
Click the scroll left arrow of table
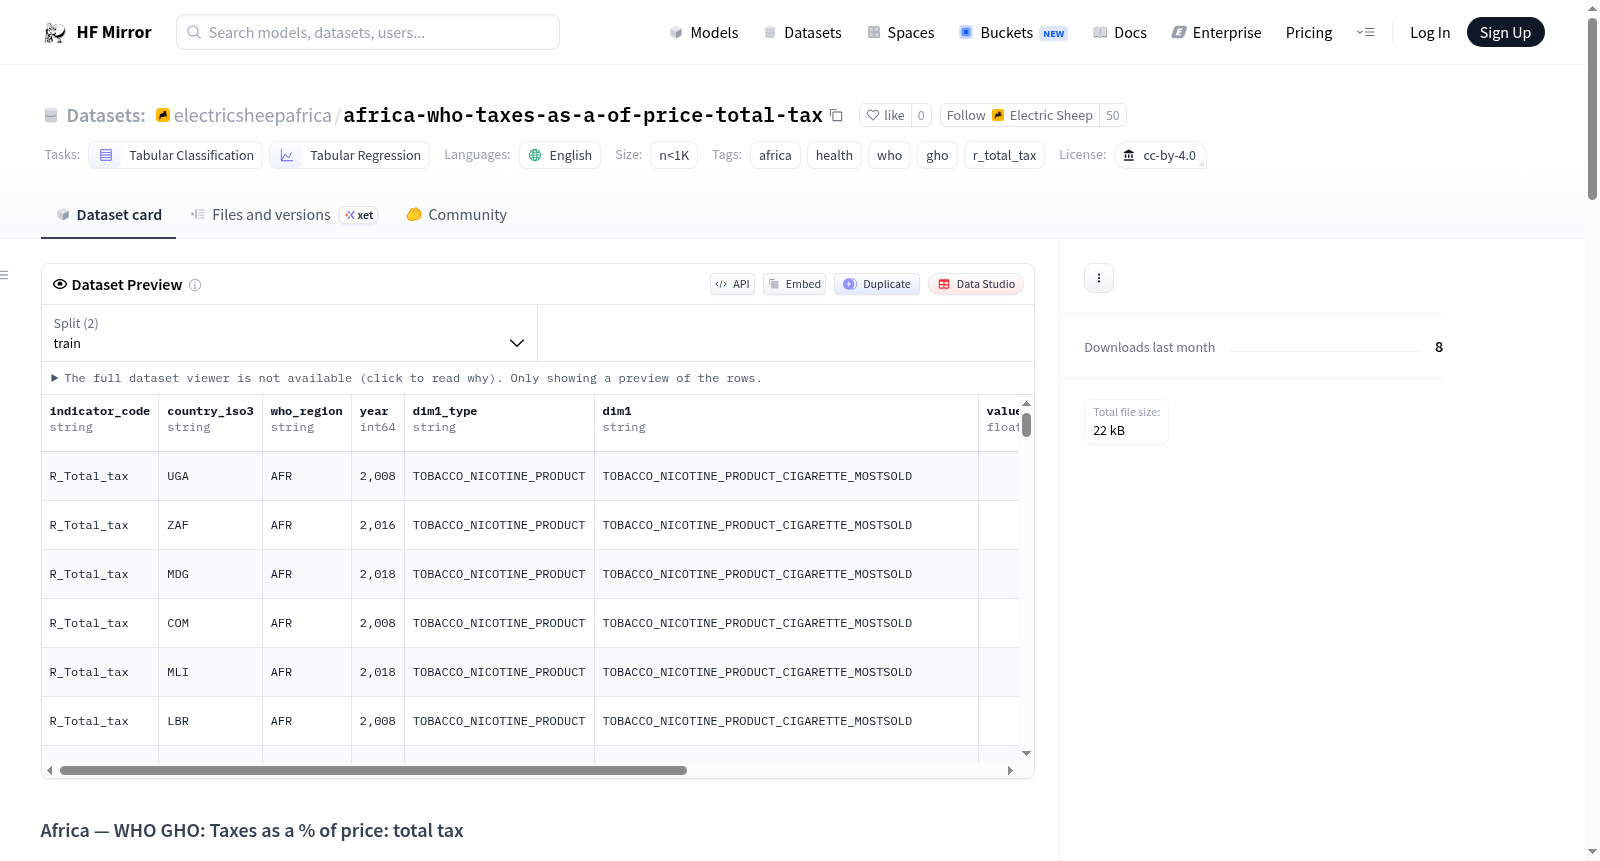click(x=49, y=771)
